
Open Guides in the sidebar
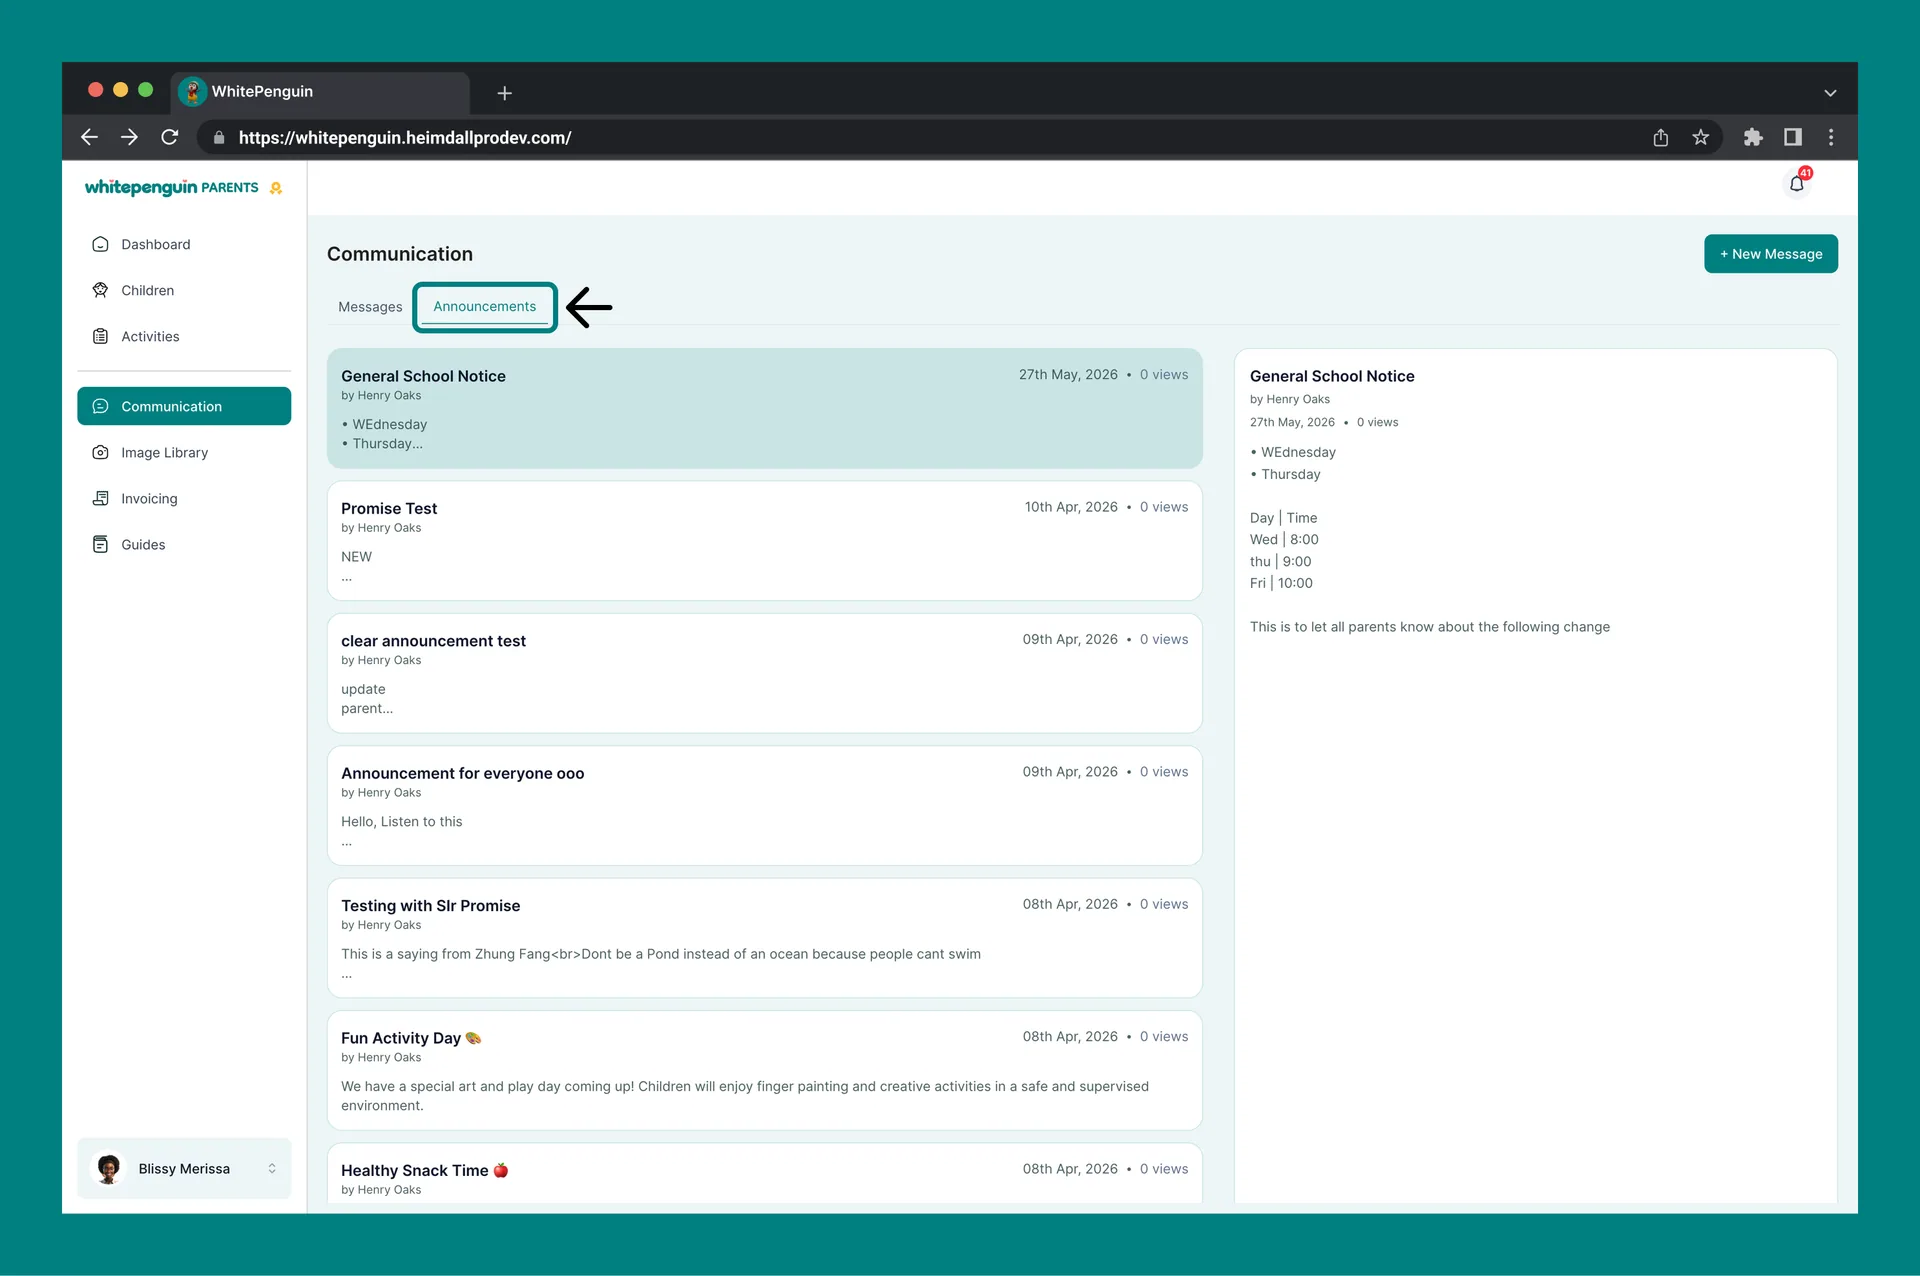(x=184, y=544)
